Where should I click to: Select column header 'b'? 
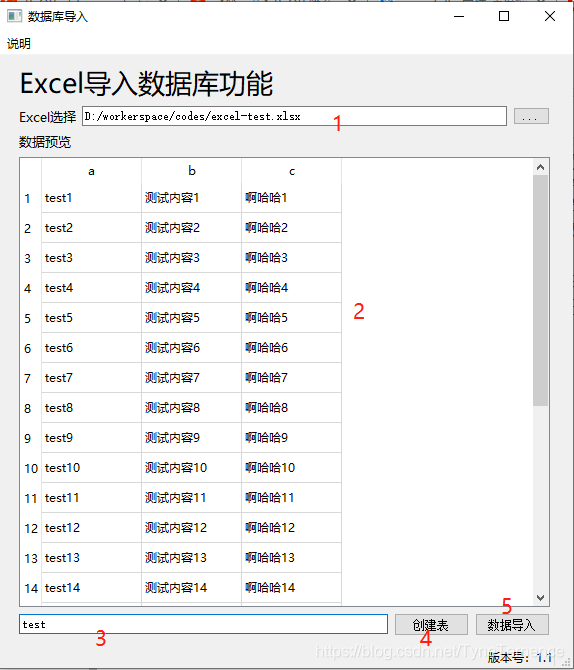click(x=191, y=171)
